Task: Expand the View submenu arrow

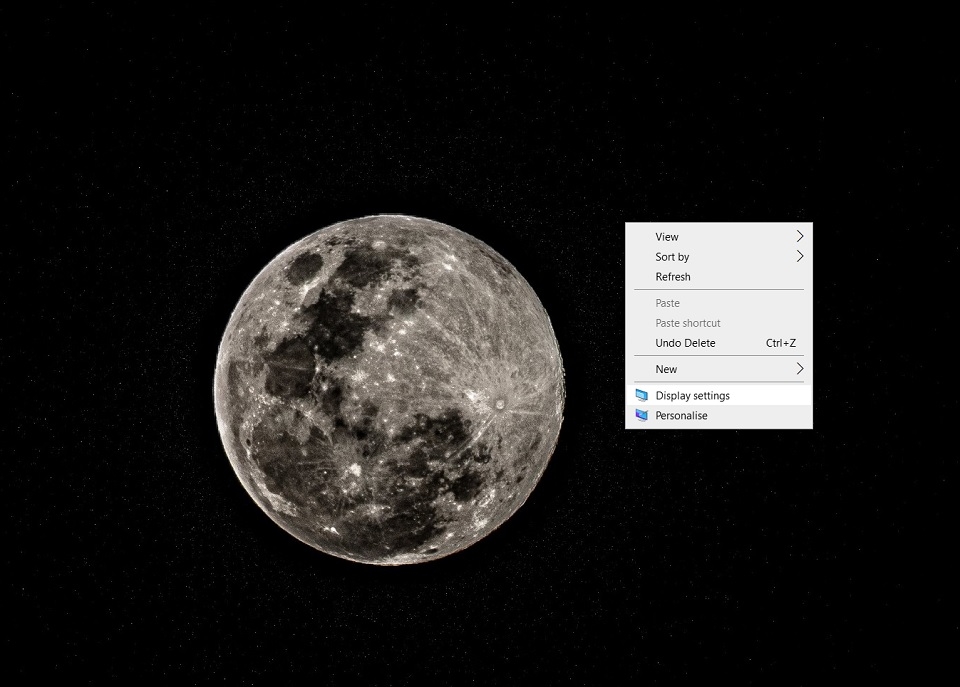Action: point(799,236)
